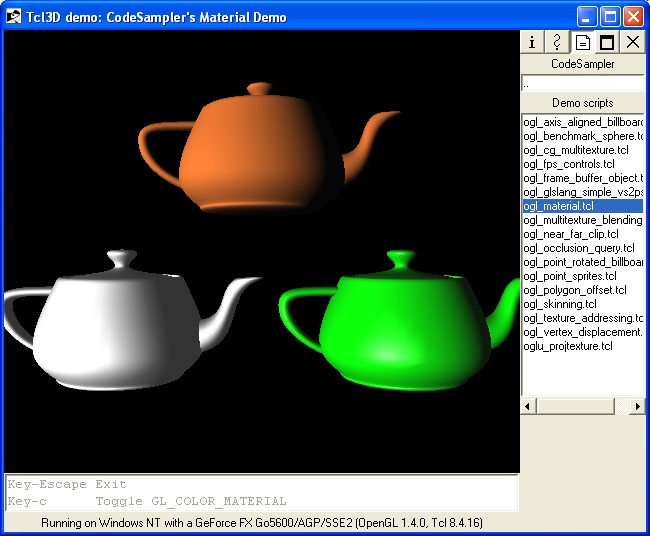Pick ogl_glslang_simple_vs2ps script
This screenshot has height=536, width=650.
pyautogui.click(x=583, y=192)
